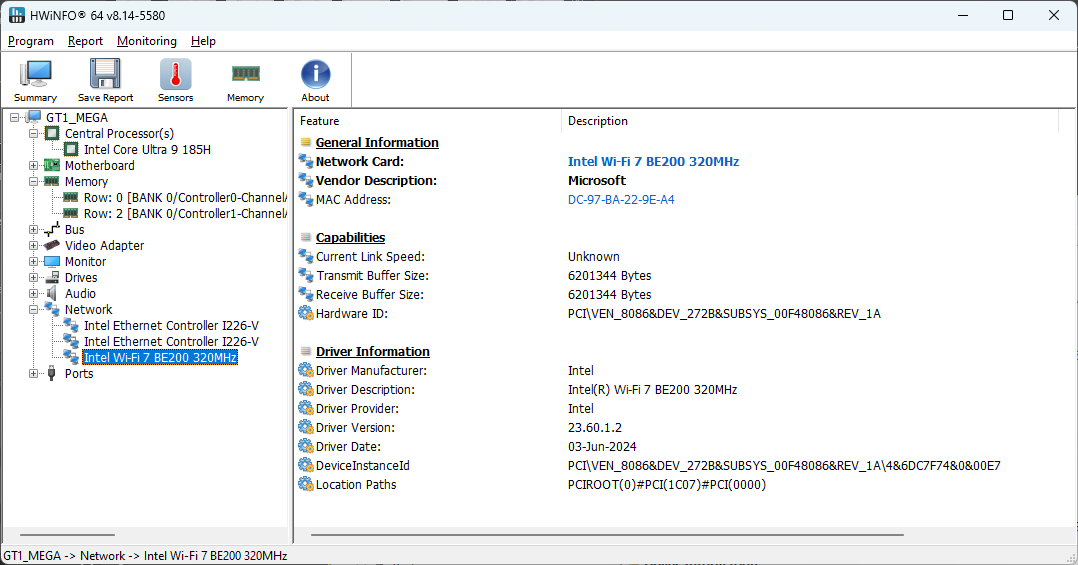The image size is (1078, 565).
Task: Click the Intel Core Ultra 9 185H chip icon
Action: coord(71,149)
